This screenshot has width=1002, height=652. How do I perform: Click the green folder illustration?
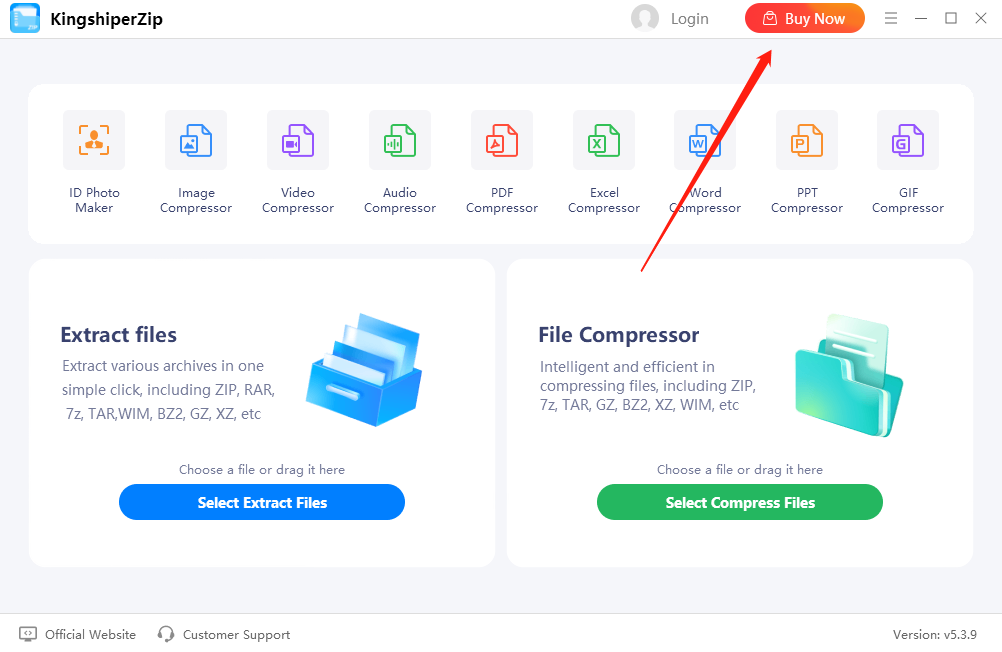tap(849, 375)
